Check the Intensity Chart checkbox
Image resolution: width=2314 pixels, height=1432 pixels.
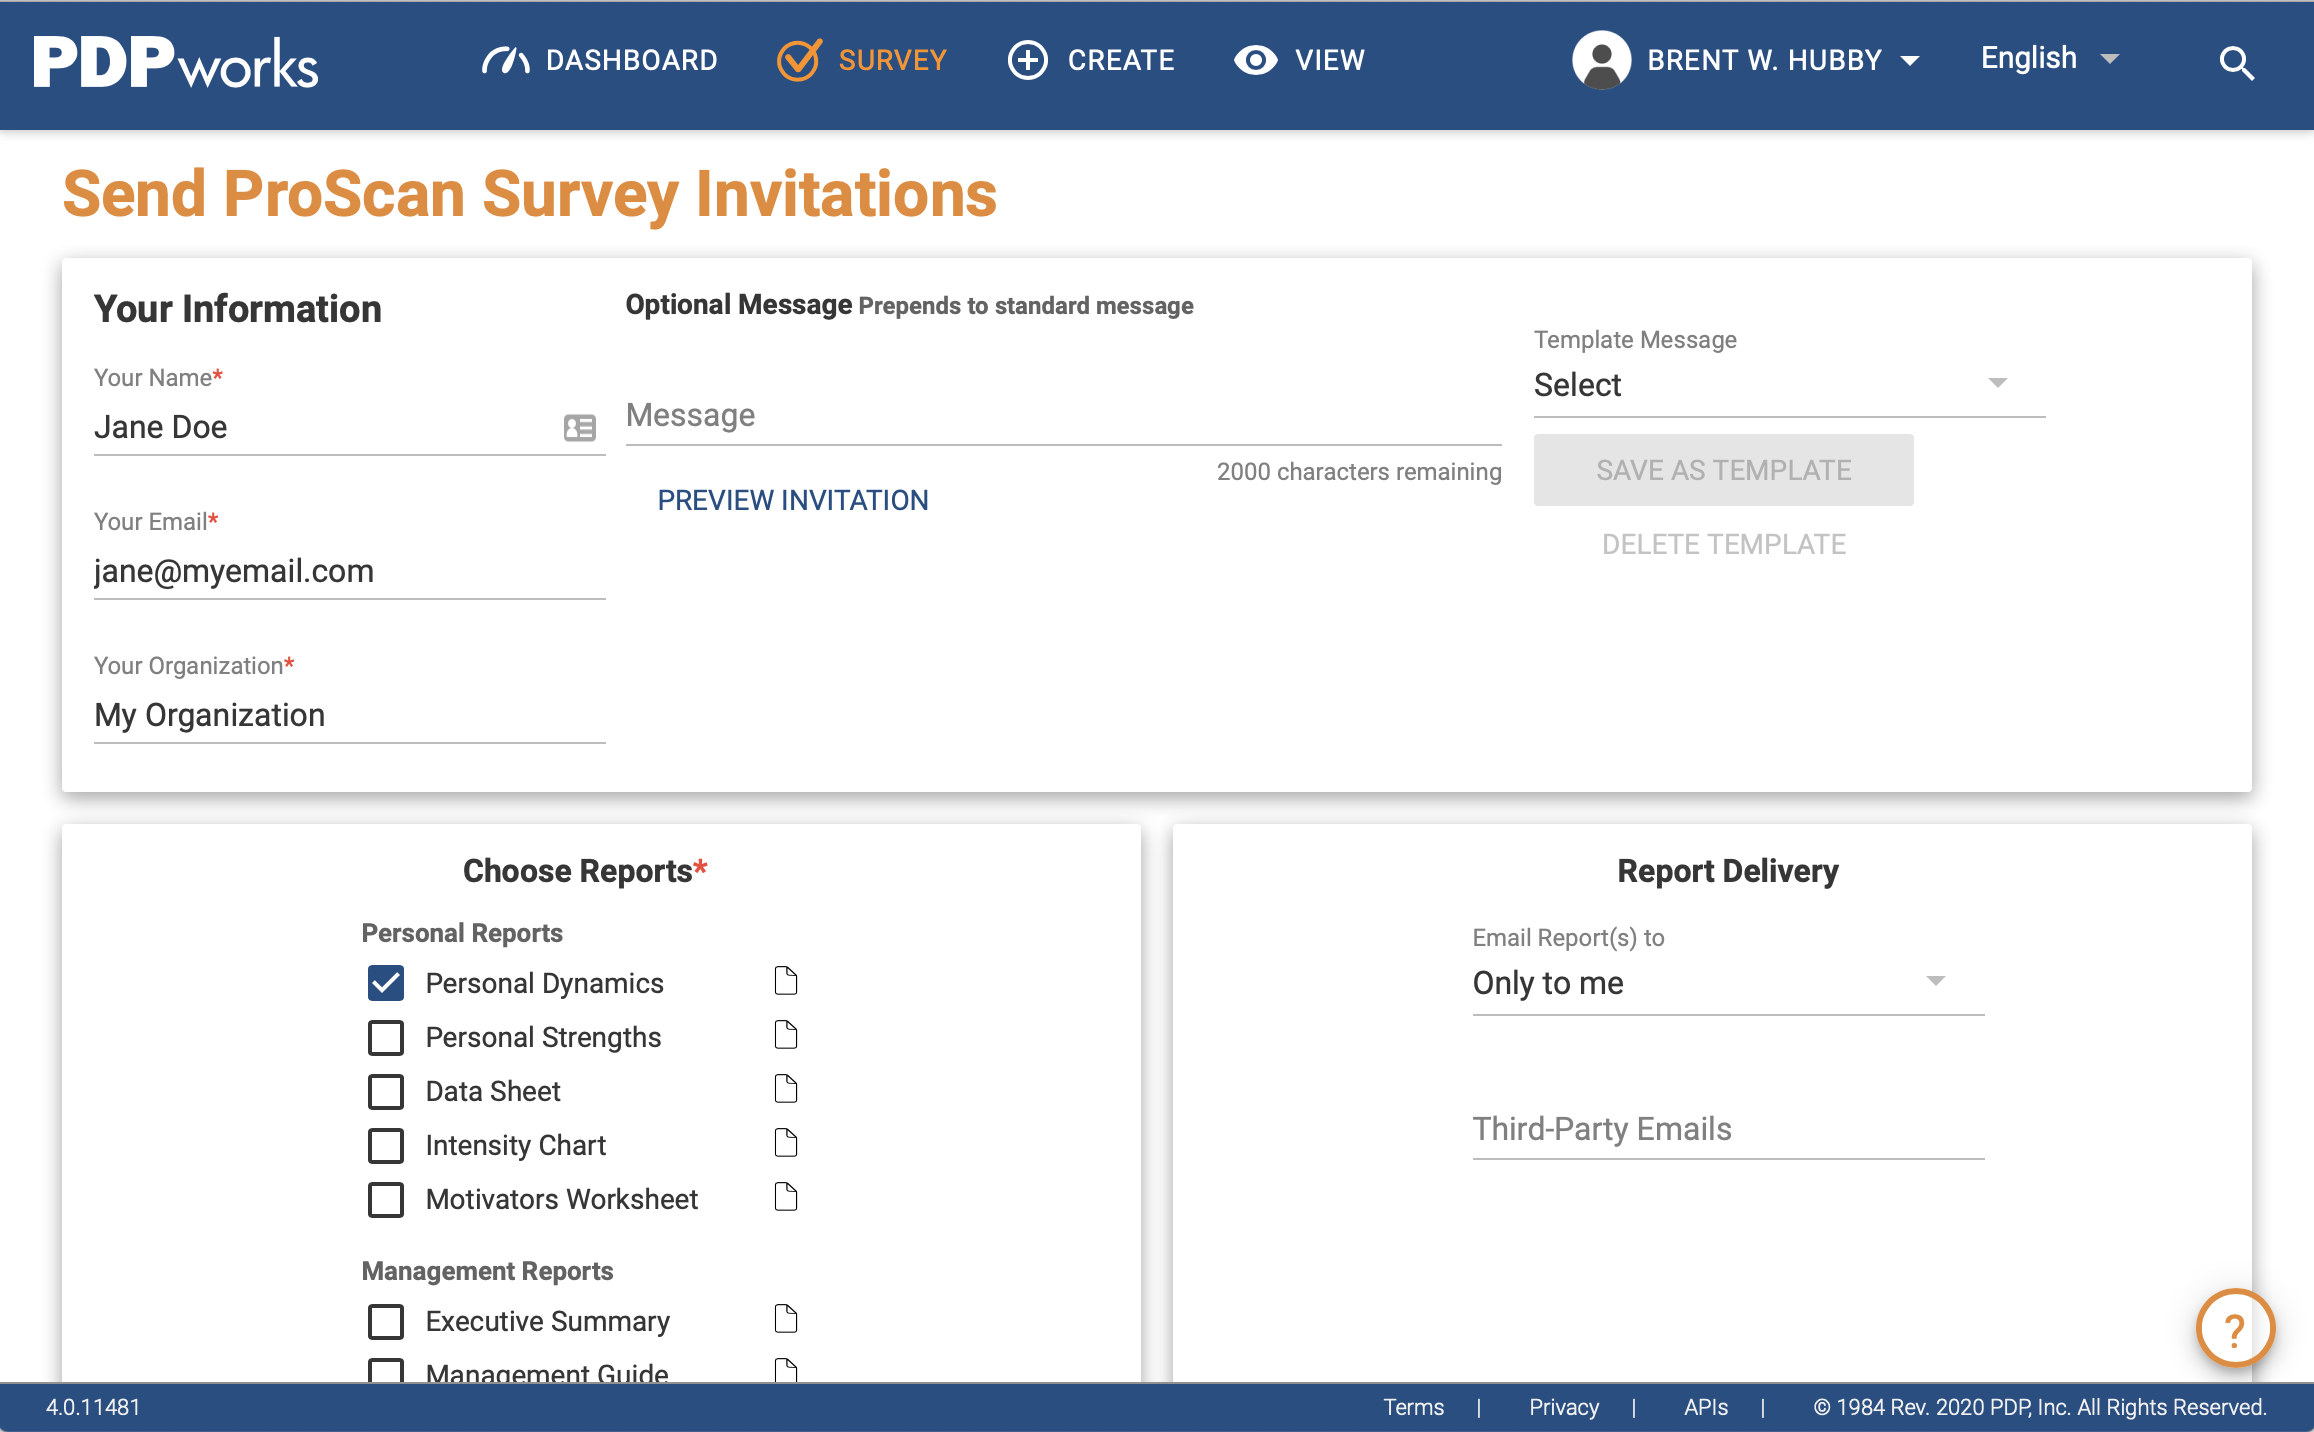pyautogui.click(x=386, y=1145)
